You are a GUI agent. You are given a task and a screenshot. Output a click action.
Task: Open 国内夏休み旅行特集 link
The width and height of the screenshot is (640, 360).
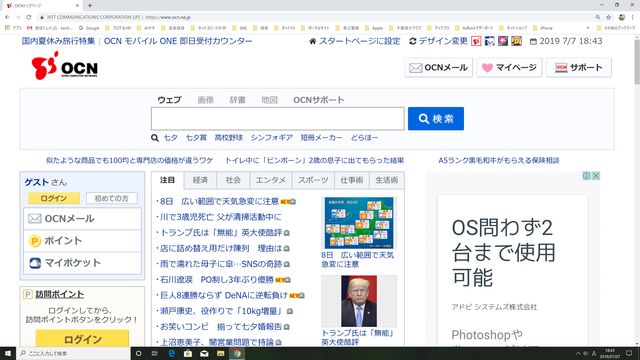[x=58, y=41]
